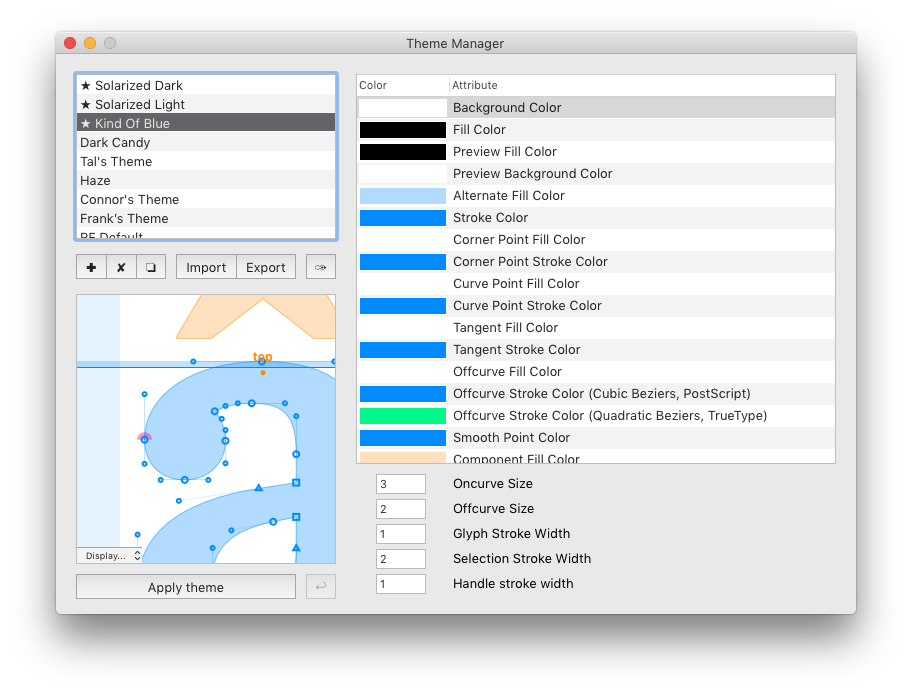Choose the Dark Candy theme
This screenshot has width=912, height=694.
tap(206, 143)
